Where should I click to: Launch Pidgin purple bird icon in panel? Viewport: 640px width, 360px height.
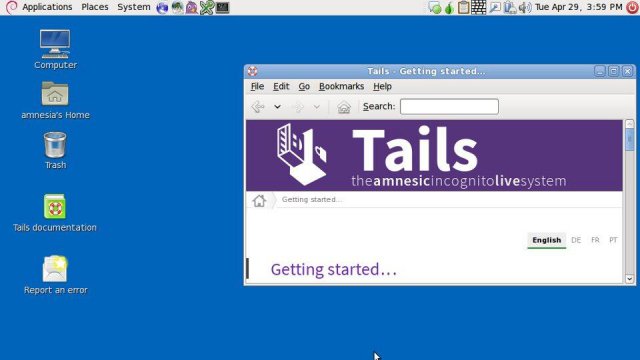(x=191, y=7)
